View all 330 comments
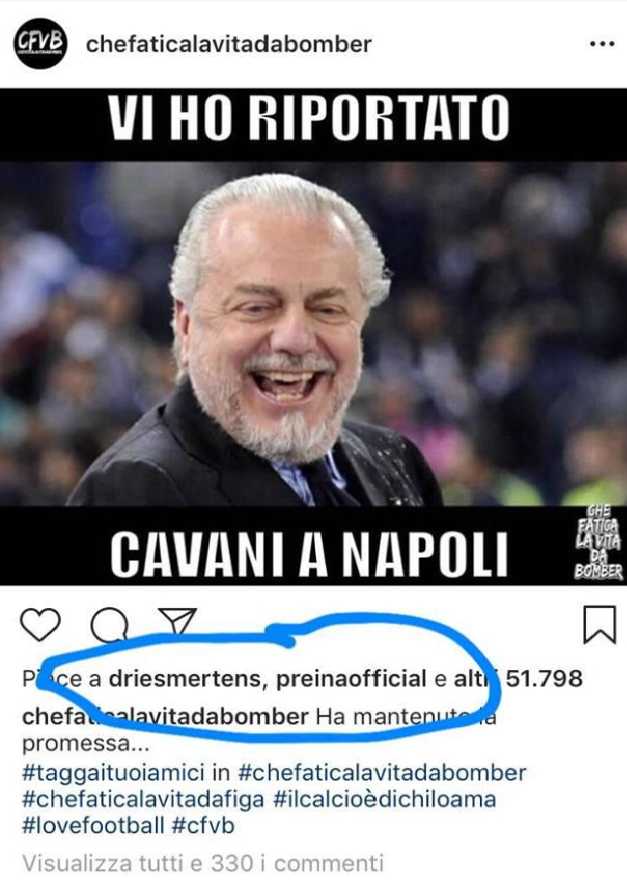Screen dimensions: 627x890 tap(203, 863)
